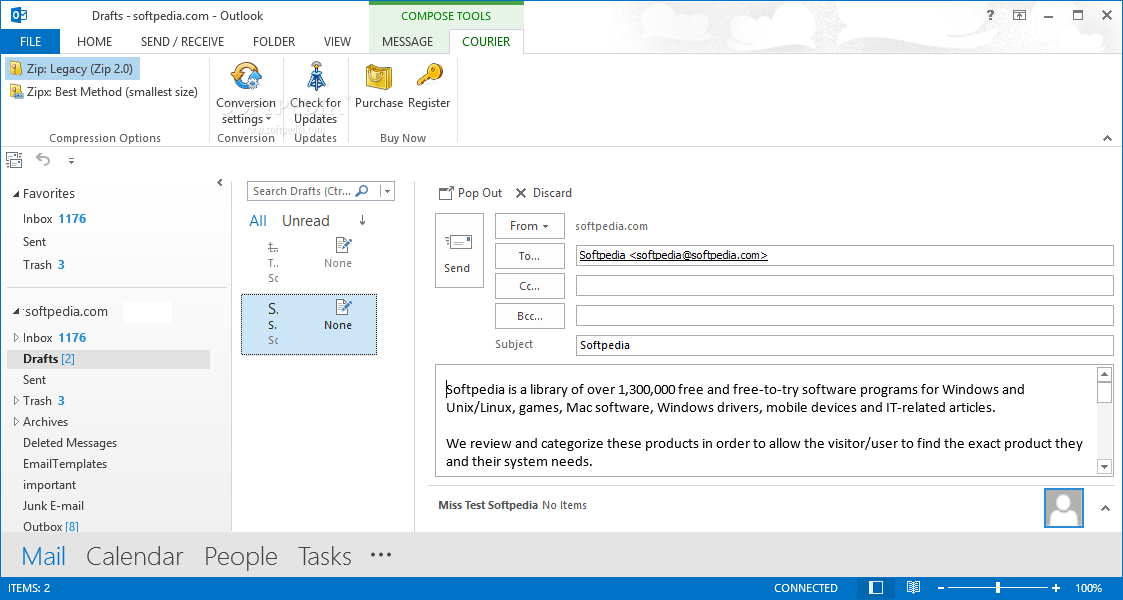
Task: Click the Register key icon
Action: tap(429, 76)
